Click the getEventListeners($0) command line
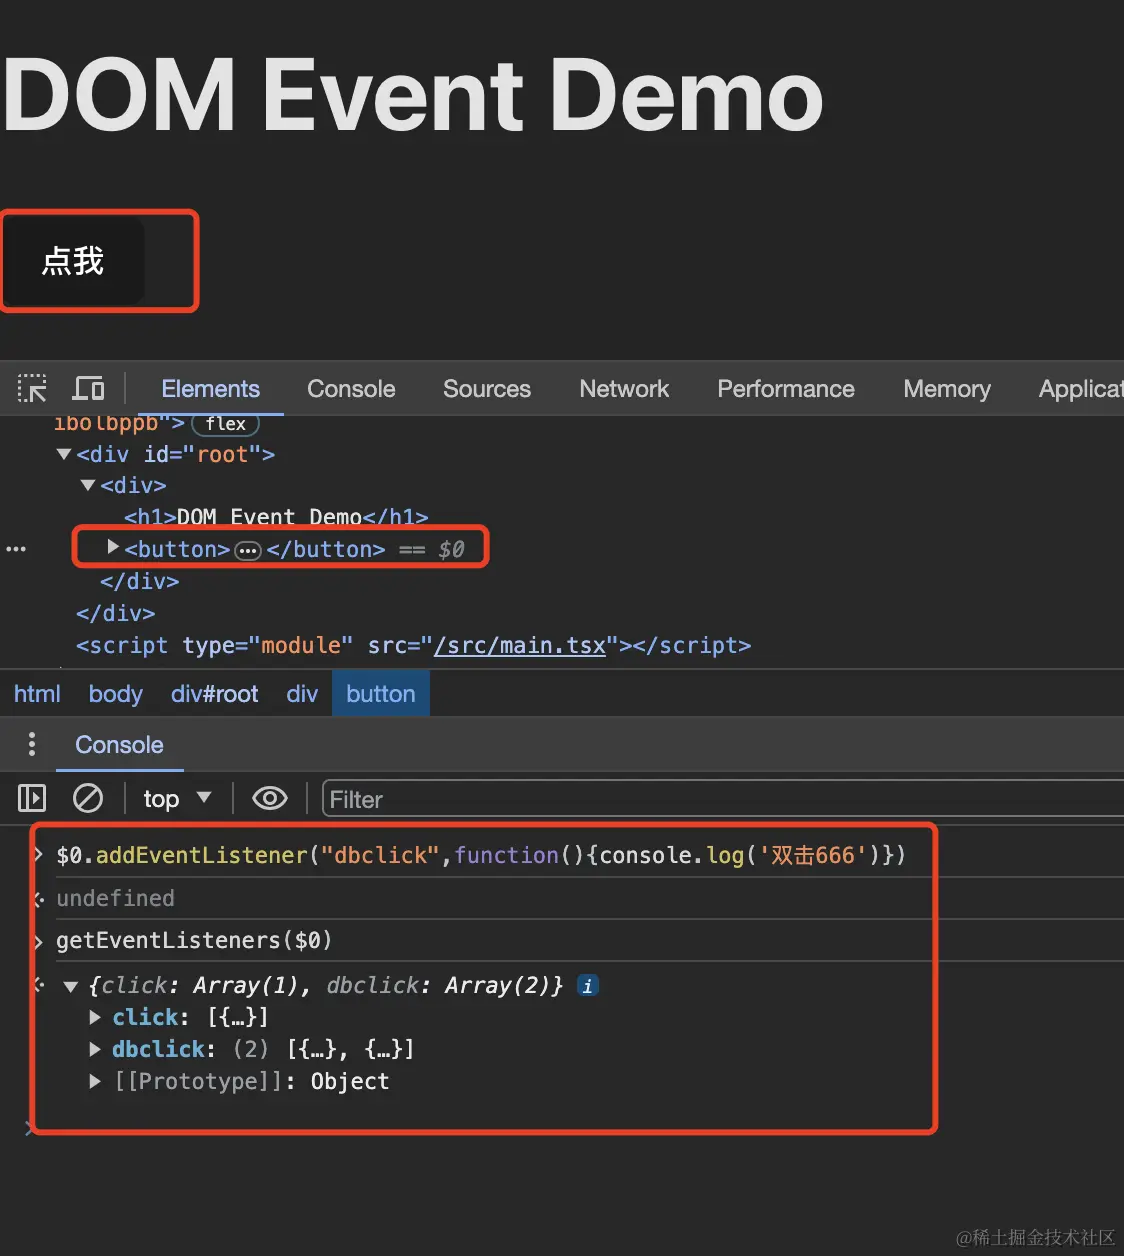 pos(194,941)
